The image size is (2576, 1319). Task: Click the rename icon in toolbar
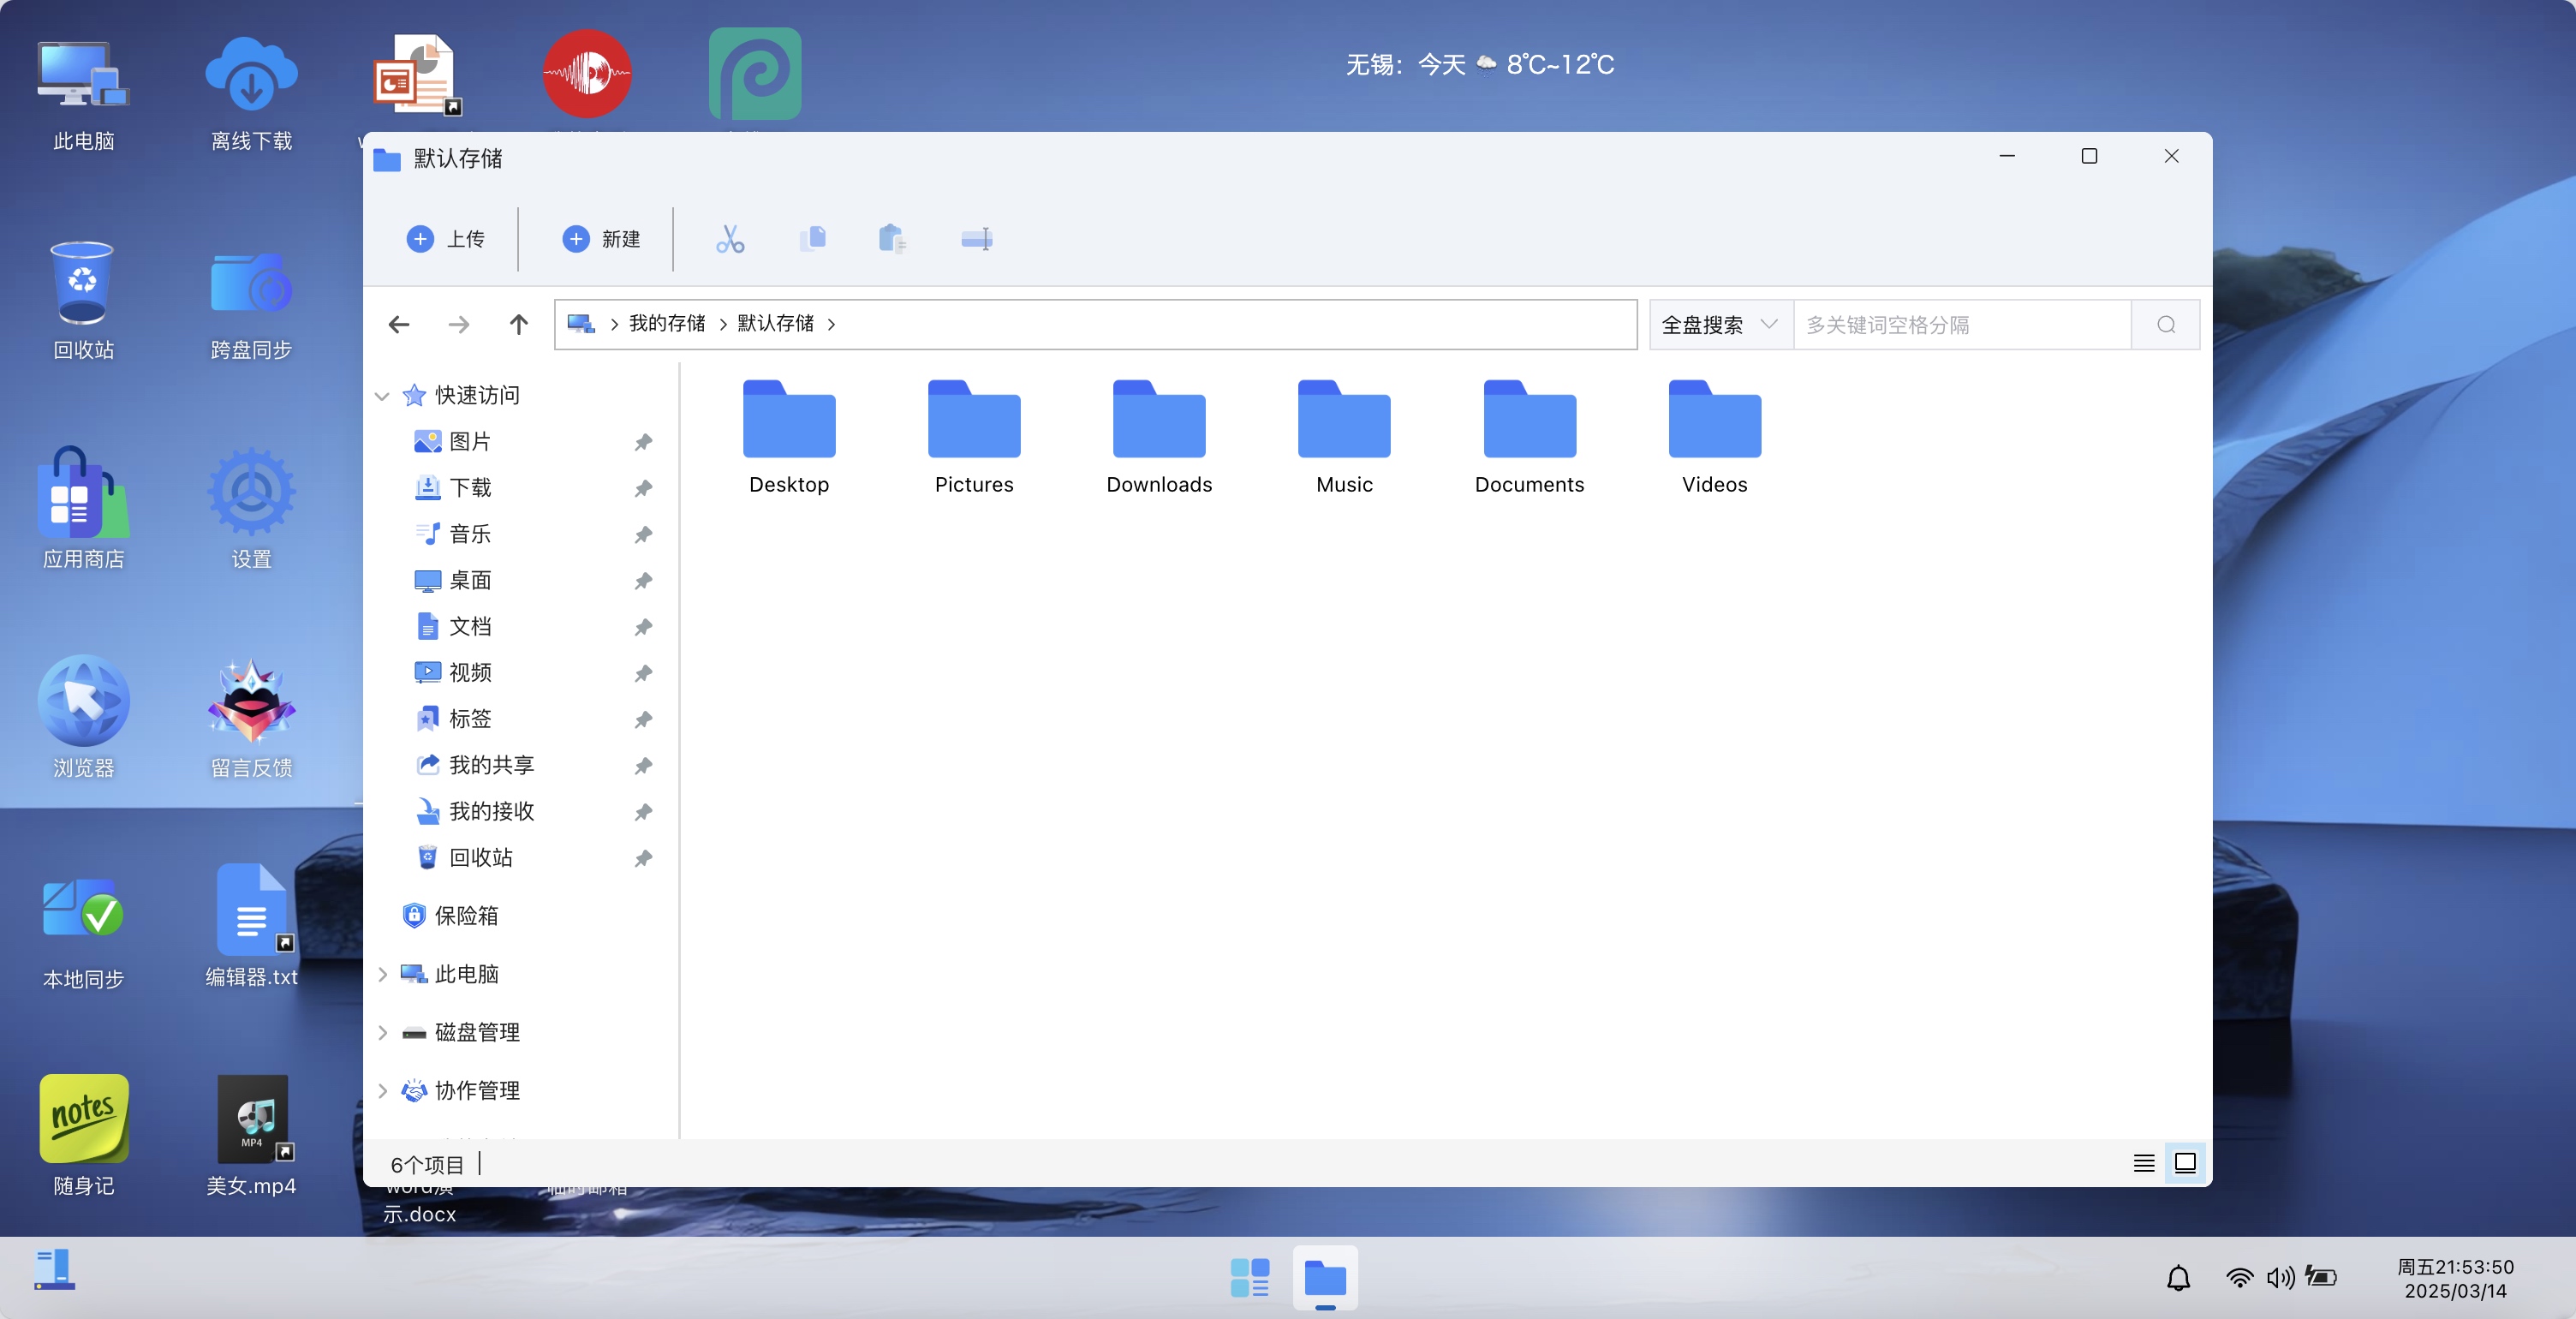point(976,239)
